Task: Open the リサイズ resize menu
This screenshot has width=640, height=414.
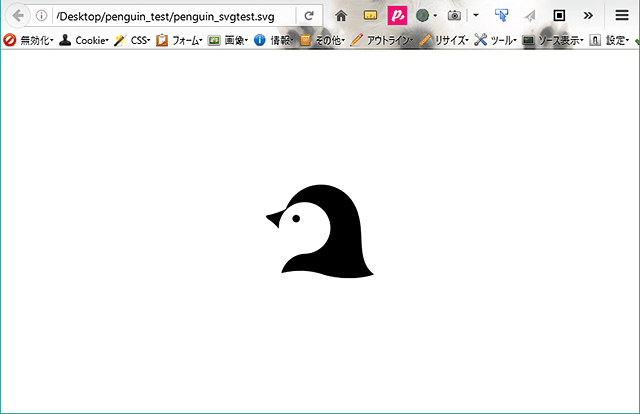Action: pos(443,40)
